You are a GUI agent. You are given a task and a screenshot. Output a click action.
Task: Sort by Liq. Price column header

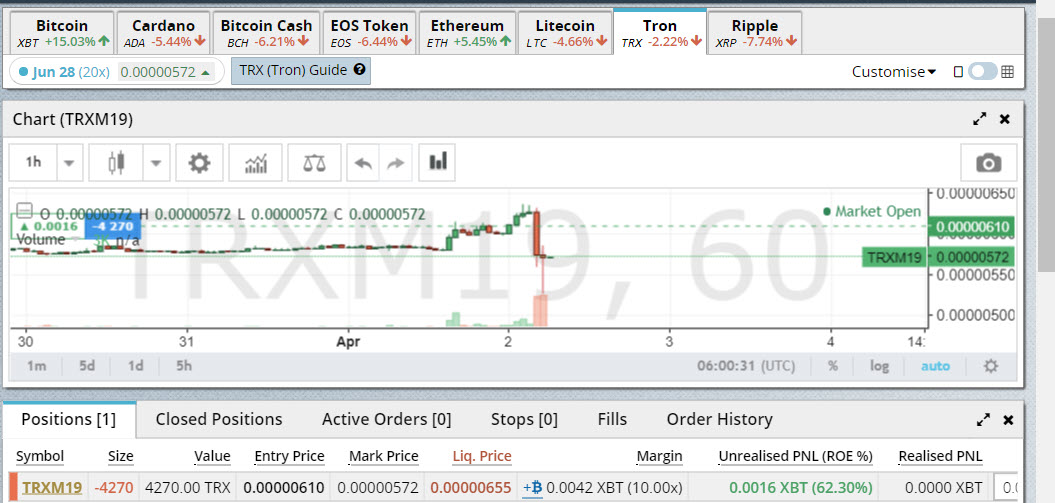(482, 457)
